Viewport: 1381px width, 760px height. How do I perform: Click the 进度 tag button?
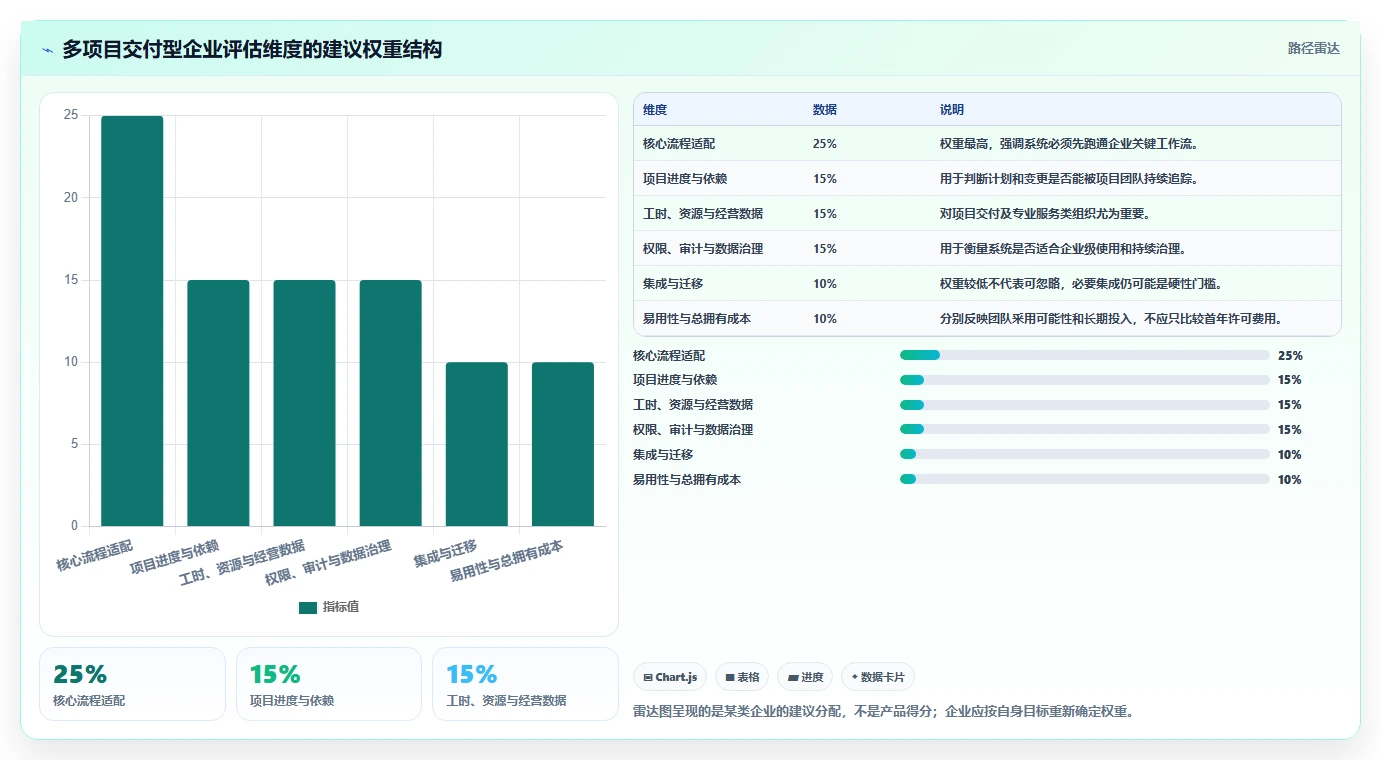(x=805, y=677)
